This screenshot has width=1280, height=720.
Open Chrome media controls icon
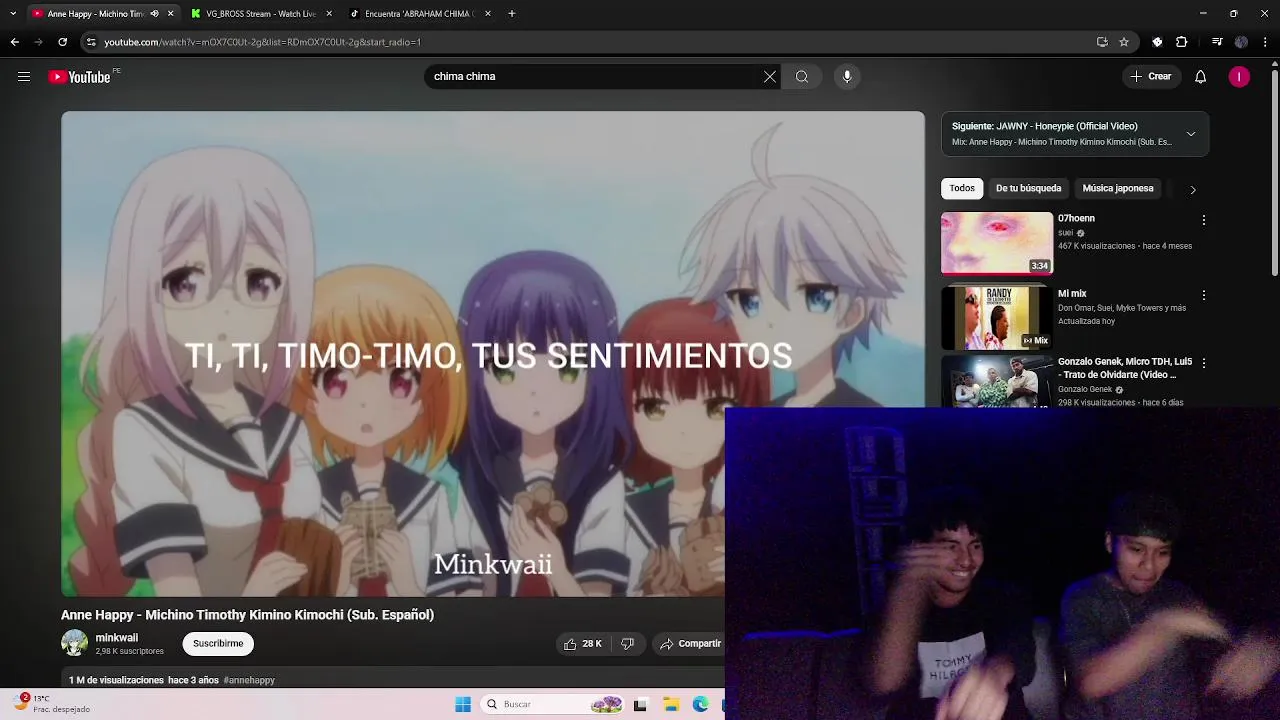point(1217,42)
